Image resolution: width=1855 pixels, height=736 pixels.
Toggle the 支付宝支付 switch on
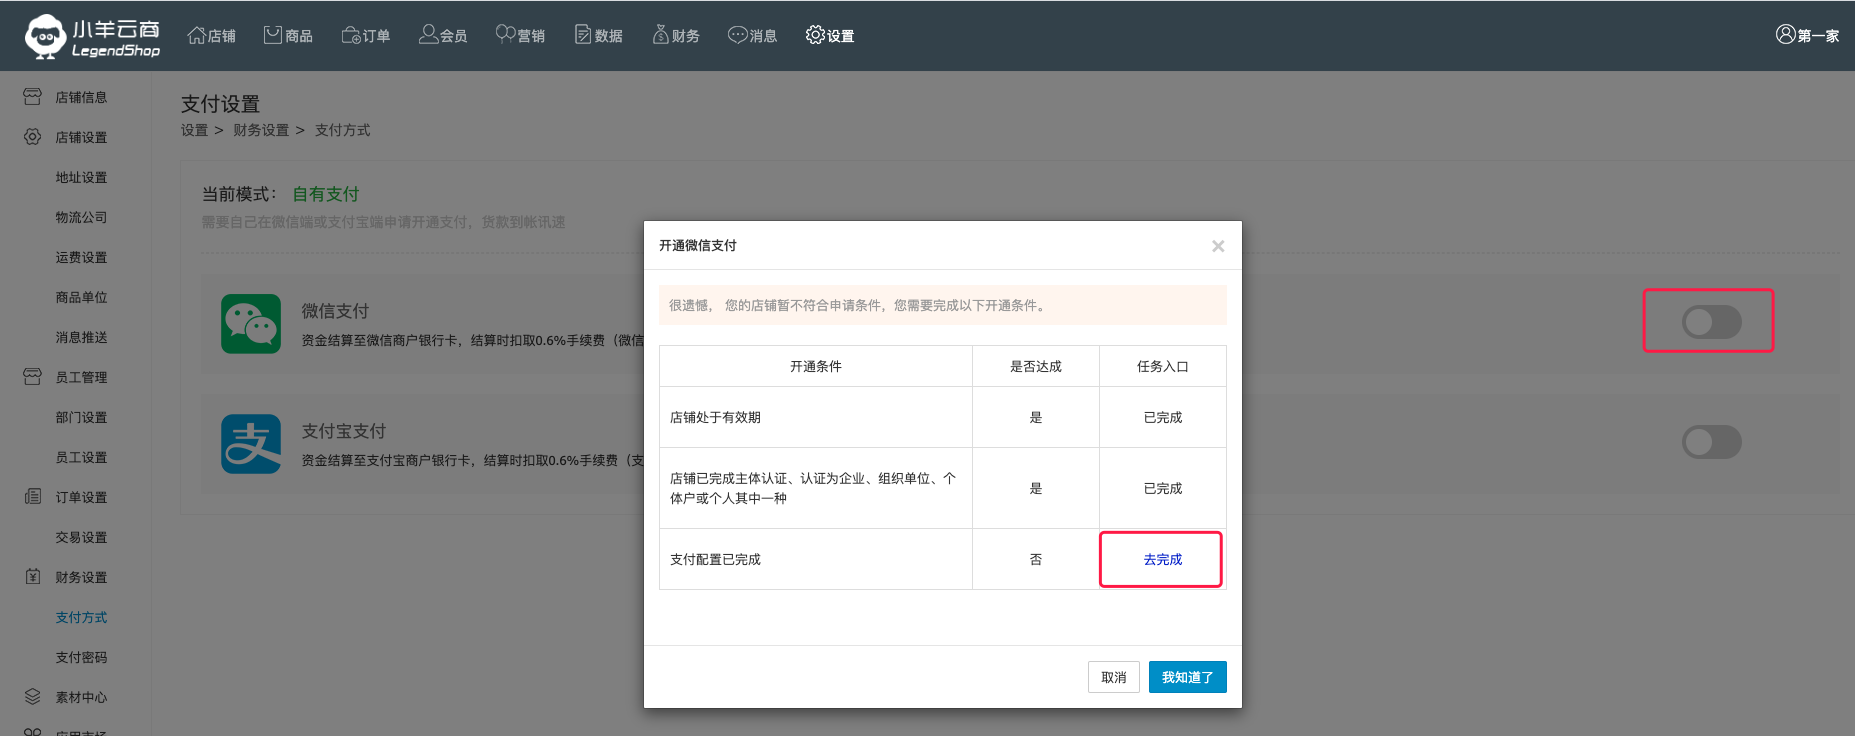[x=1711, y=442]
